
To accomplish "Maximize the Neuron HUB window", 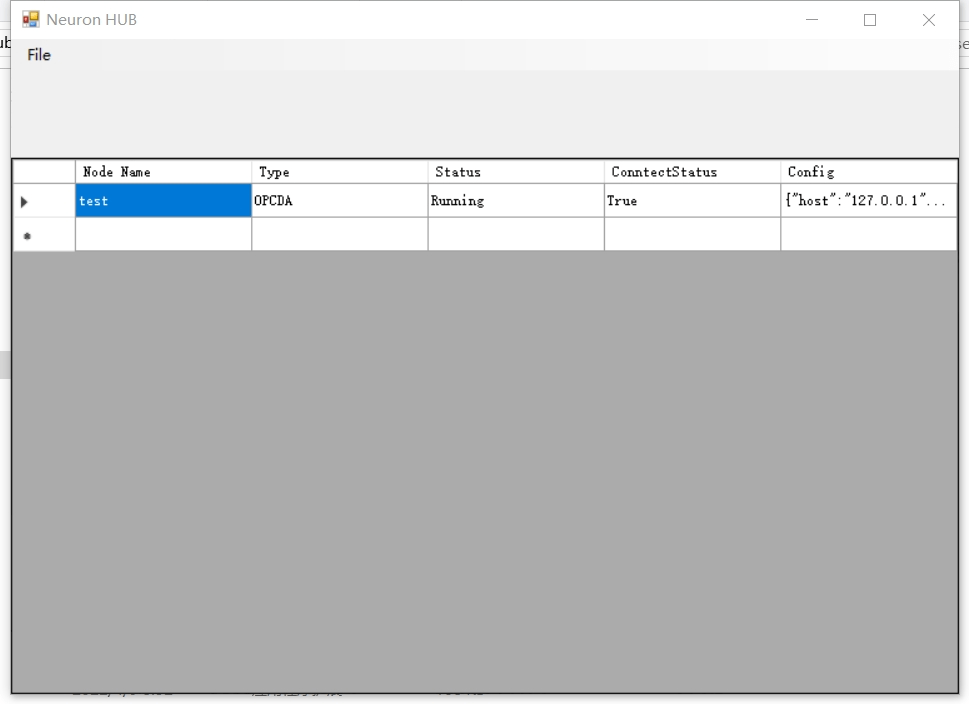I will (x=870, y=20).
